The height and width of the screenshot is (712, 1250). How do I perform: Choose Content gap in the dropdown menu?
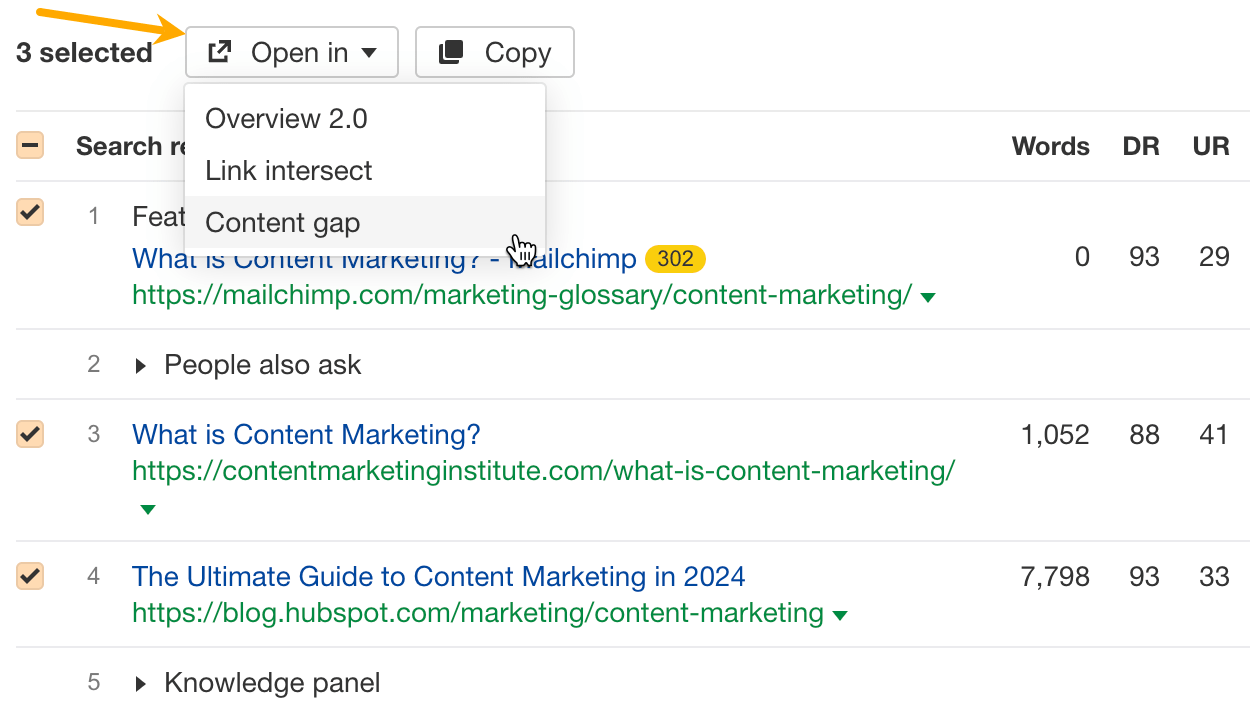click(x=284, y=222)
